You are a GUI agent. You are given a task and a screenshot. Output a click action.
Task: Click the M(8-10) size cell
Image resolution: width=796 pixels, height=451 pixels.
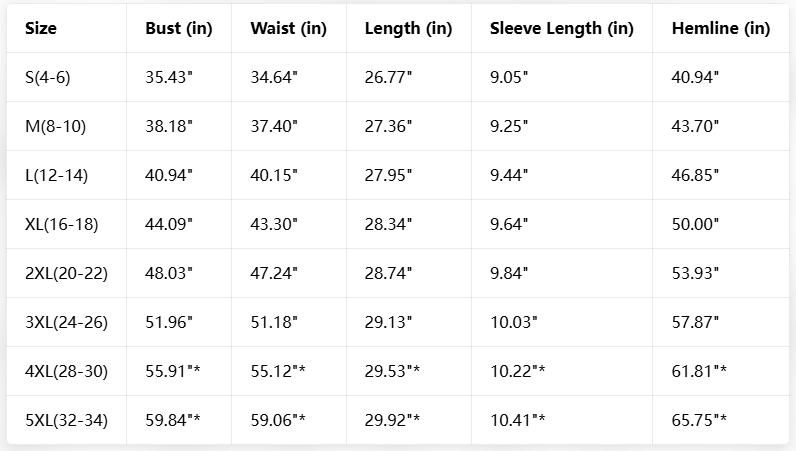click(57, 126)
